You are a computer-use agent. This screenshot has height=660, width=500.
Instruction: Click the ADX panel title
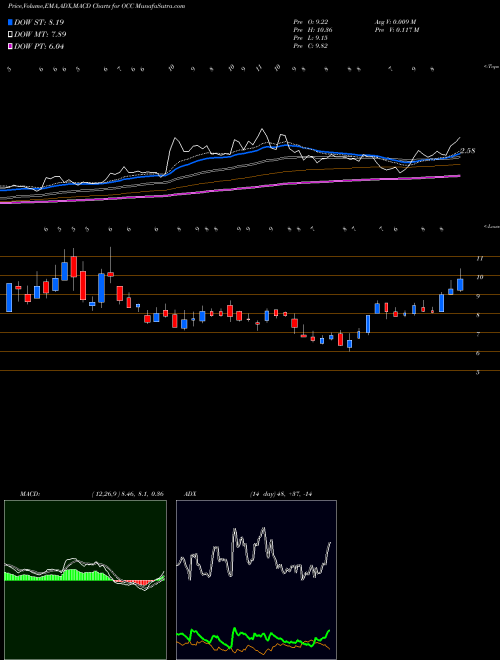pyautogui.click(x=190, y=493)
